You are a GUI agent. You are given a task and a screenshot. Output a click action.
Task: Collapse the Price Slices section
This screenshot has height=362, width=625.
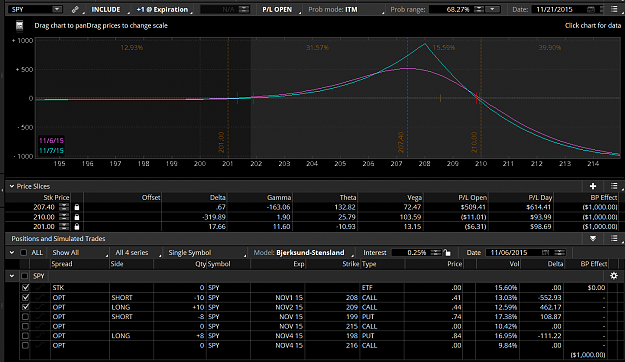12,186
